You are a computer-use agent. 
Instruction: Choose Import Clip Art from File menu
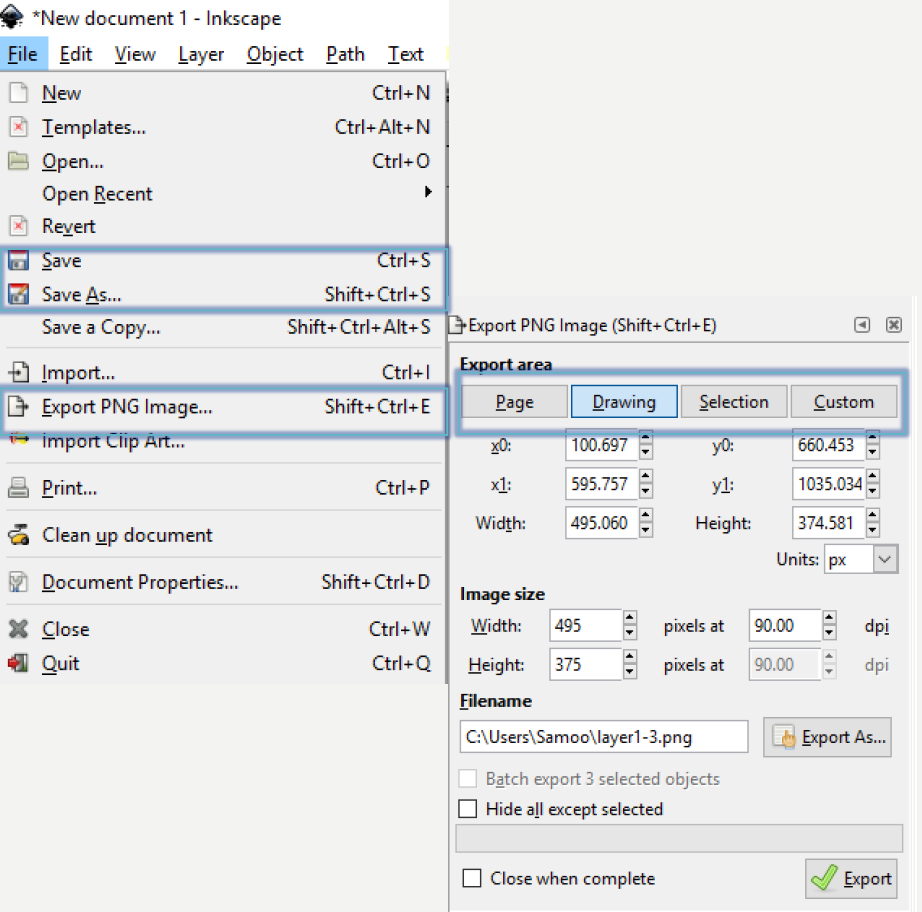tap(223, 440)
